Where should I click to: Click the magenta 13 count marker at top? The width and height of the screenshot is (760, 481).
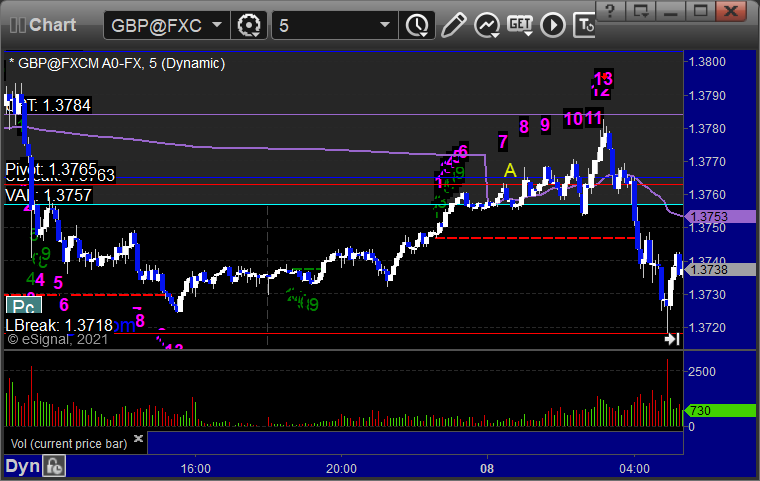pos(604,78)
